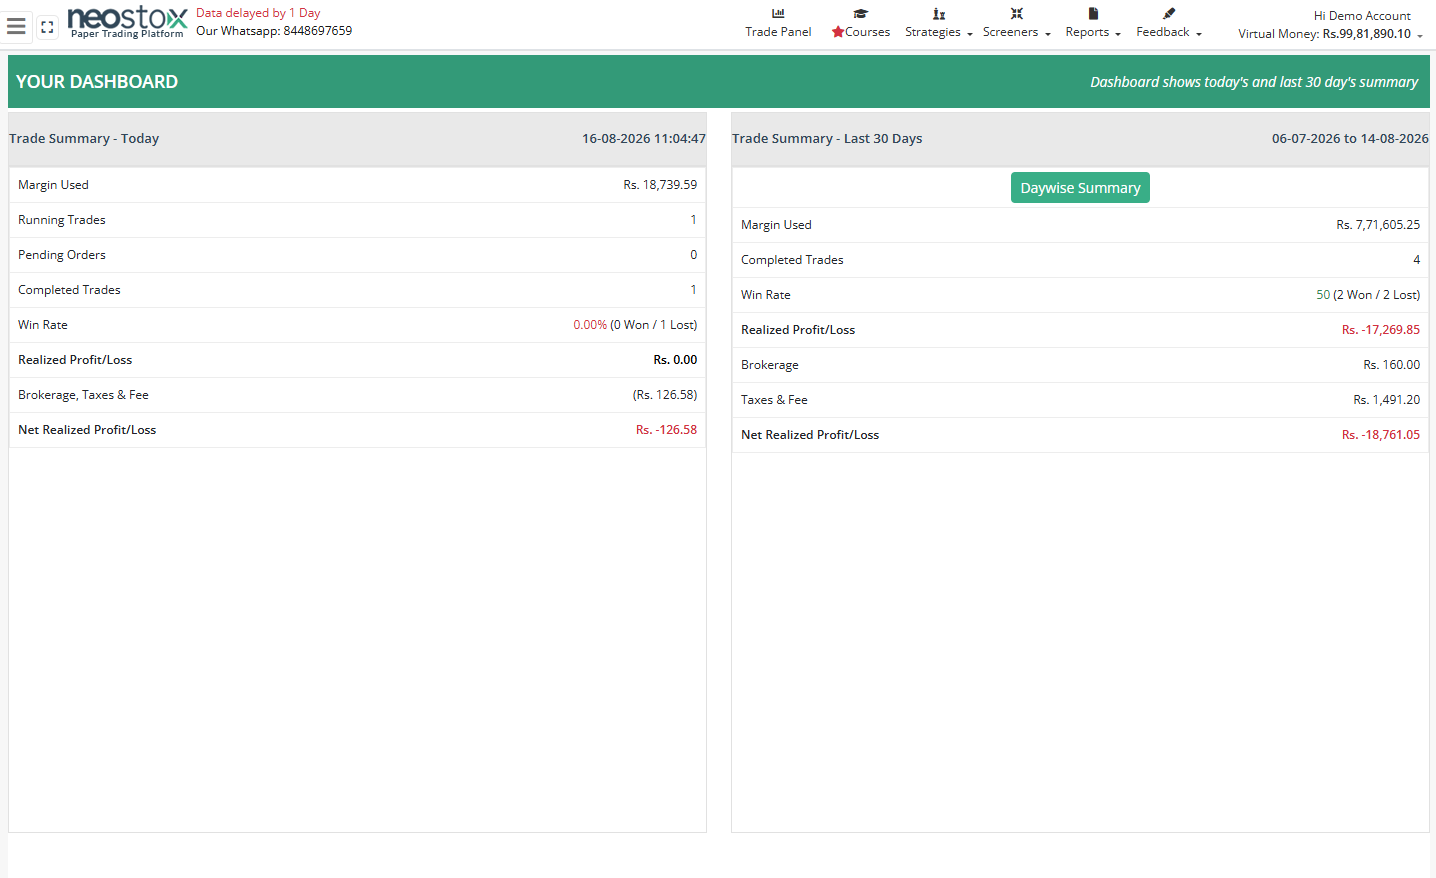Screen dimensions: 1436x878
Task: Click Net Realized Profit/Loss Rs. -18,761.05
Action: 1381,435
